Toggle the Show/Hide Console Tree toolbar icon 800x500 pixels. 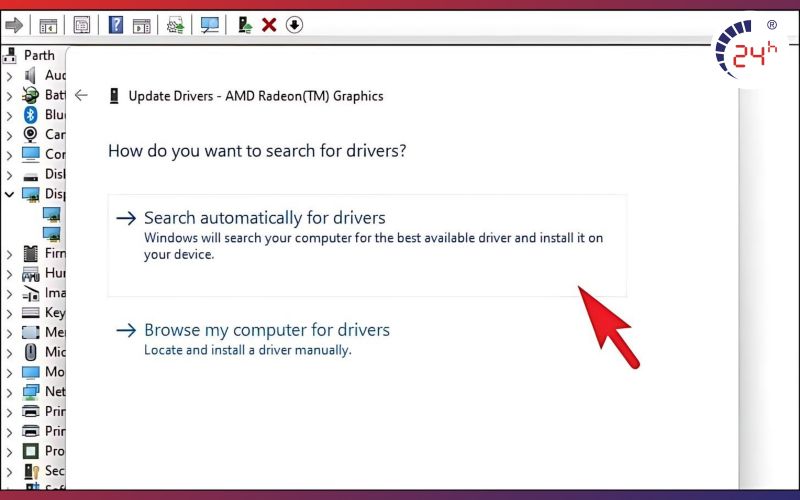pyautogui.click(x=48, y=24)
